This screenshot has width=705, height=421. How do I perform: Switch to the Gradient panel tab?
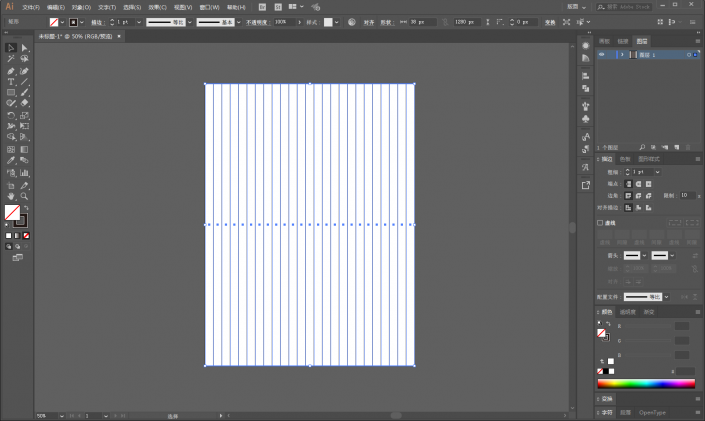pos(649,312)
